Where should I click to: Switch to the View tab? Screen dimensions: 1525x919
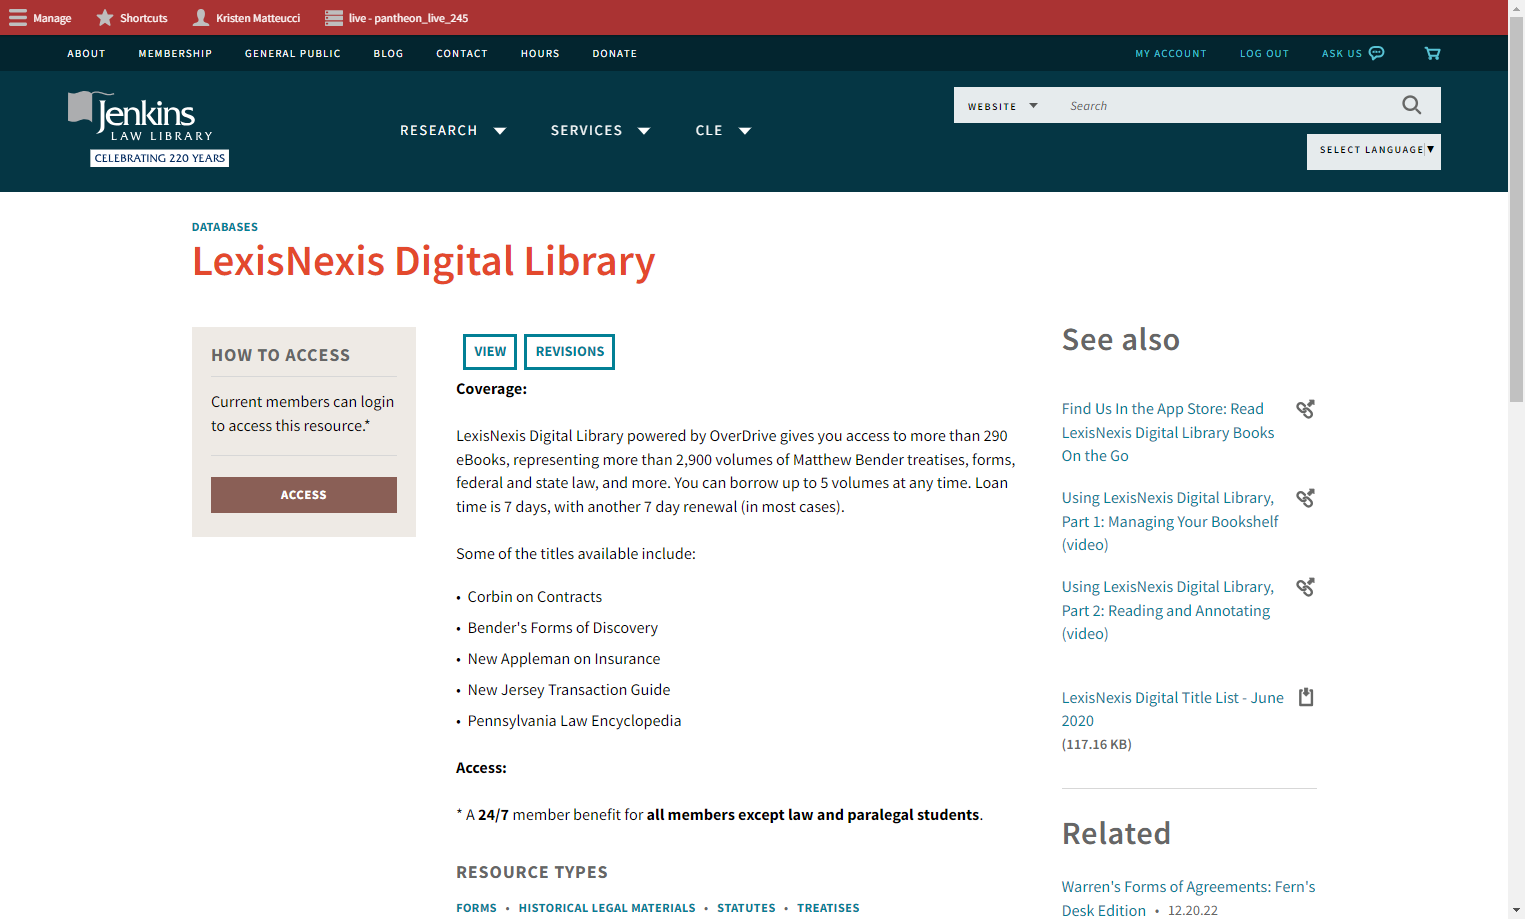[490, 352]
